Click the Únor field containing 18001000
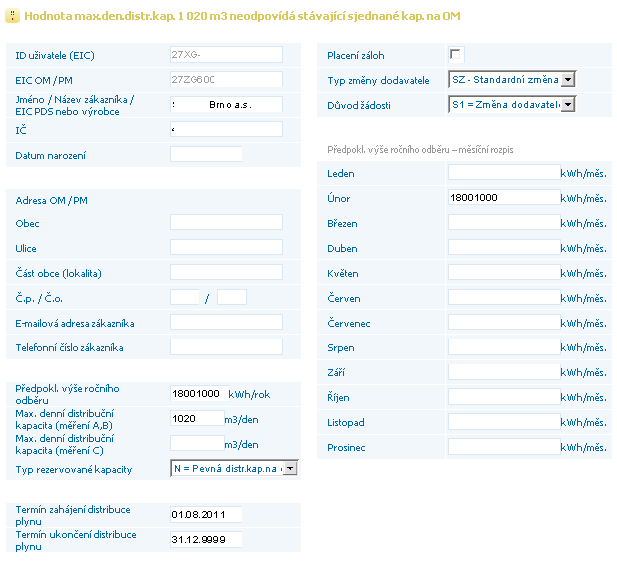This screenshot has width=617, height=561. (x=504, y=197)
